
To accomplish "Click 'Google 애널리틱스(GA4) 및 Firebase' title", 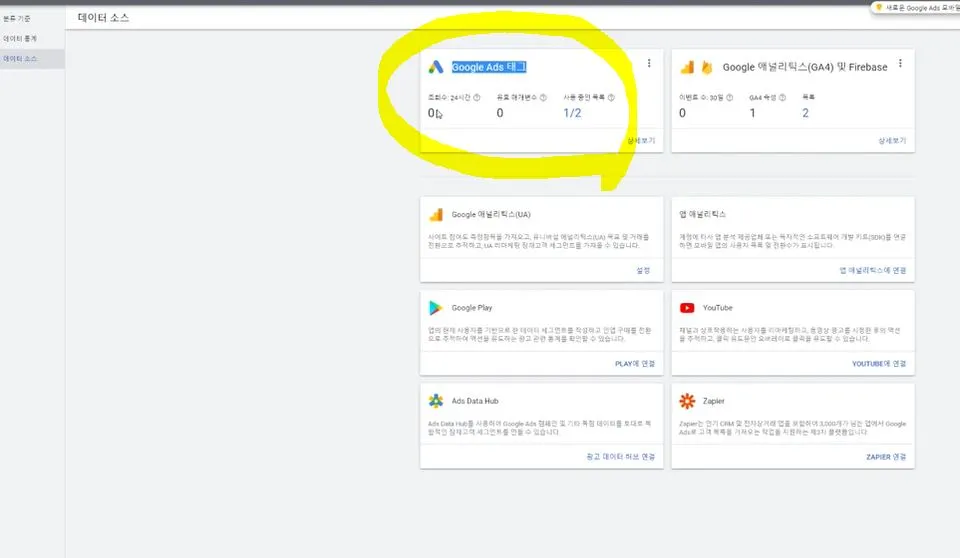I will pos(804,67).
